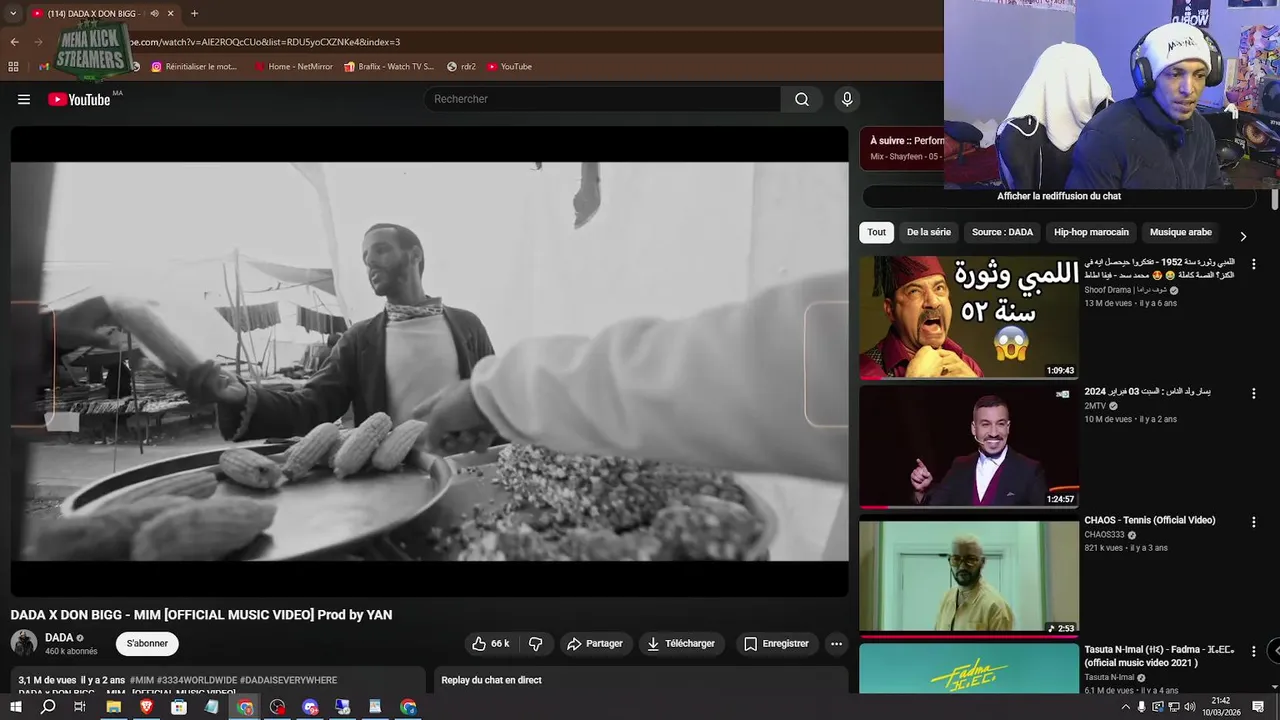The width and height of the screenshot is (1280, 720).
Task: Open CHAOS333 channel name
Action: click(1104, 535)
